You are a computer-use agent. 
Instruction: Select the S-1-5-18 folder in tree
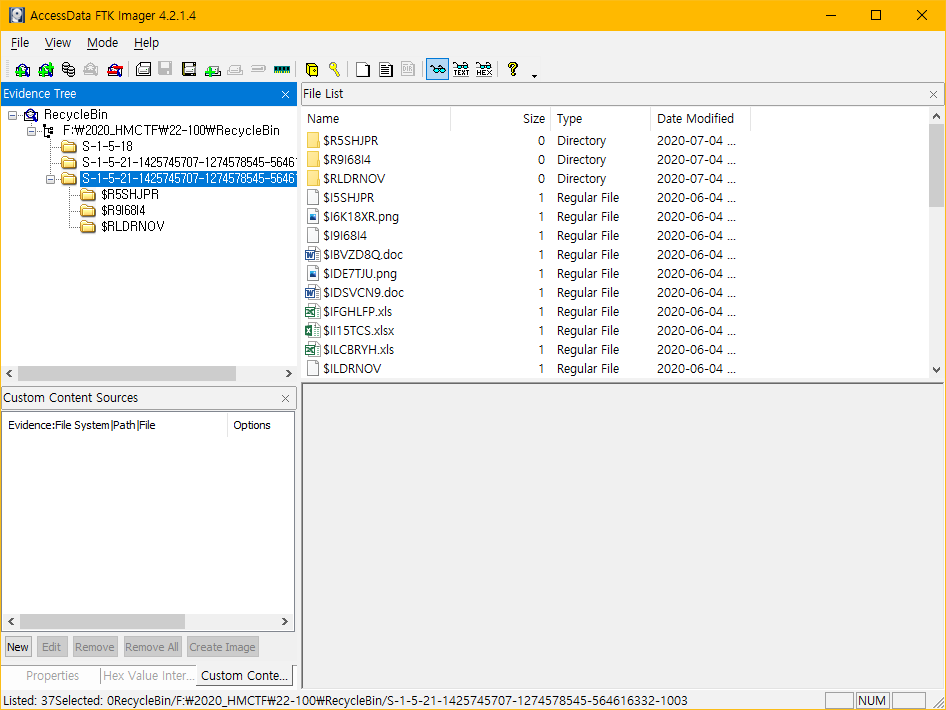[107, 147]
